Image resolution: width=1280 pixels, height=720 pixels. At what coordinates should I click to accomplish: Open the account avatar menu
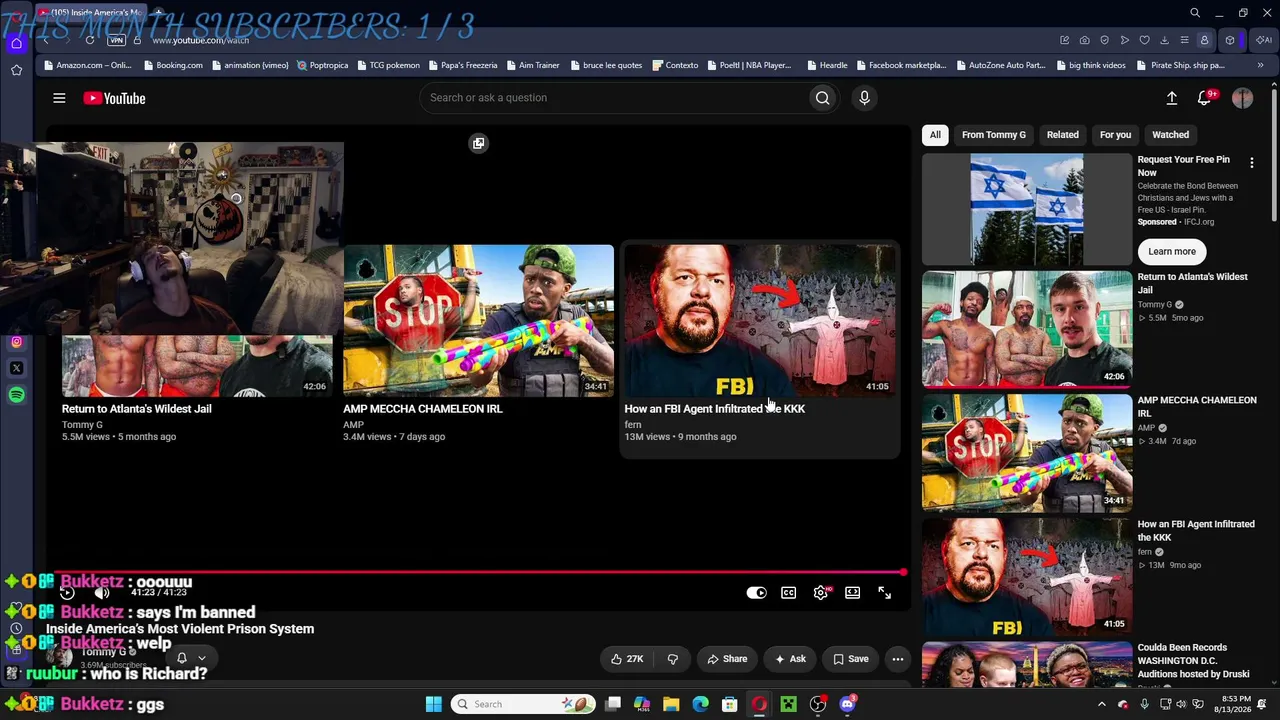[x=1242, y=98]
